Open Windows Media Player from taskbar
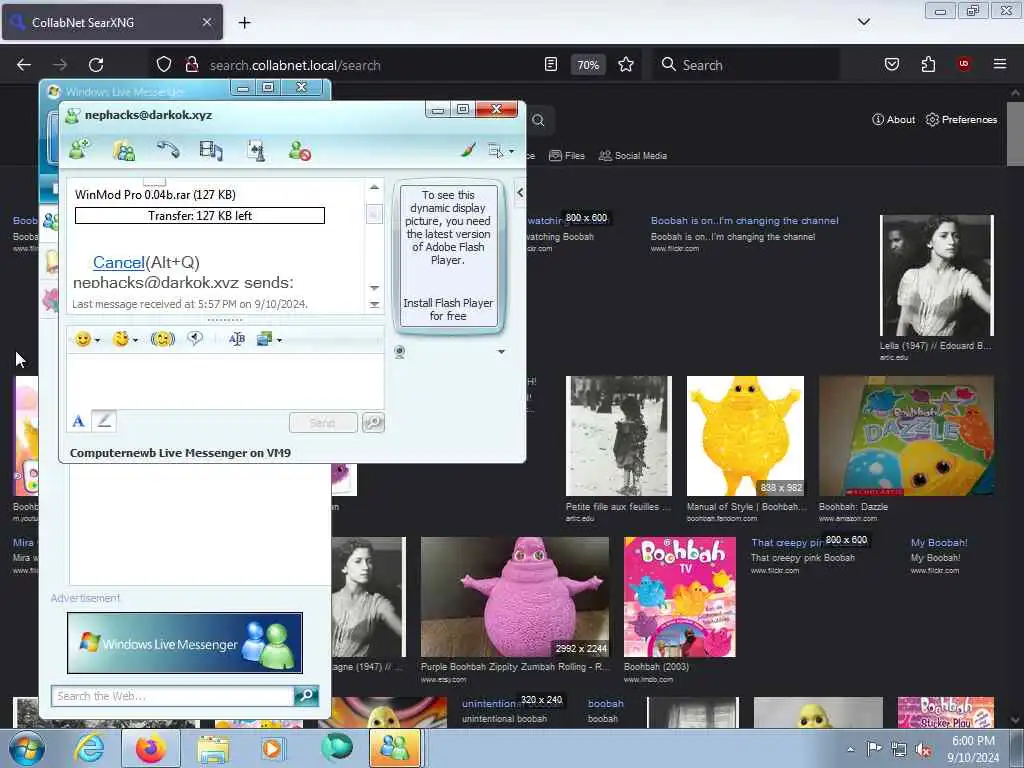This screenshot has width=1024, height=768. click(x=272, y=749)
